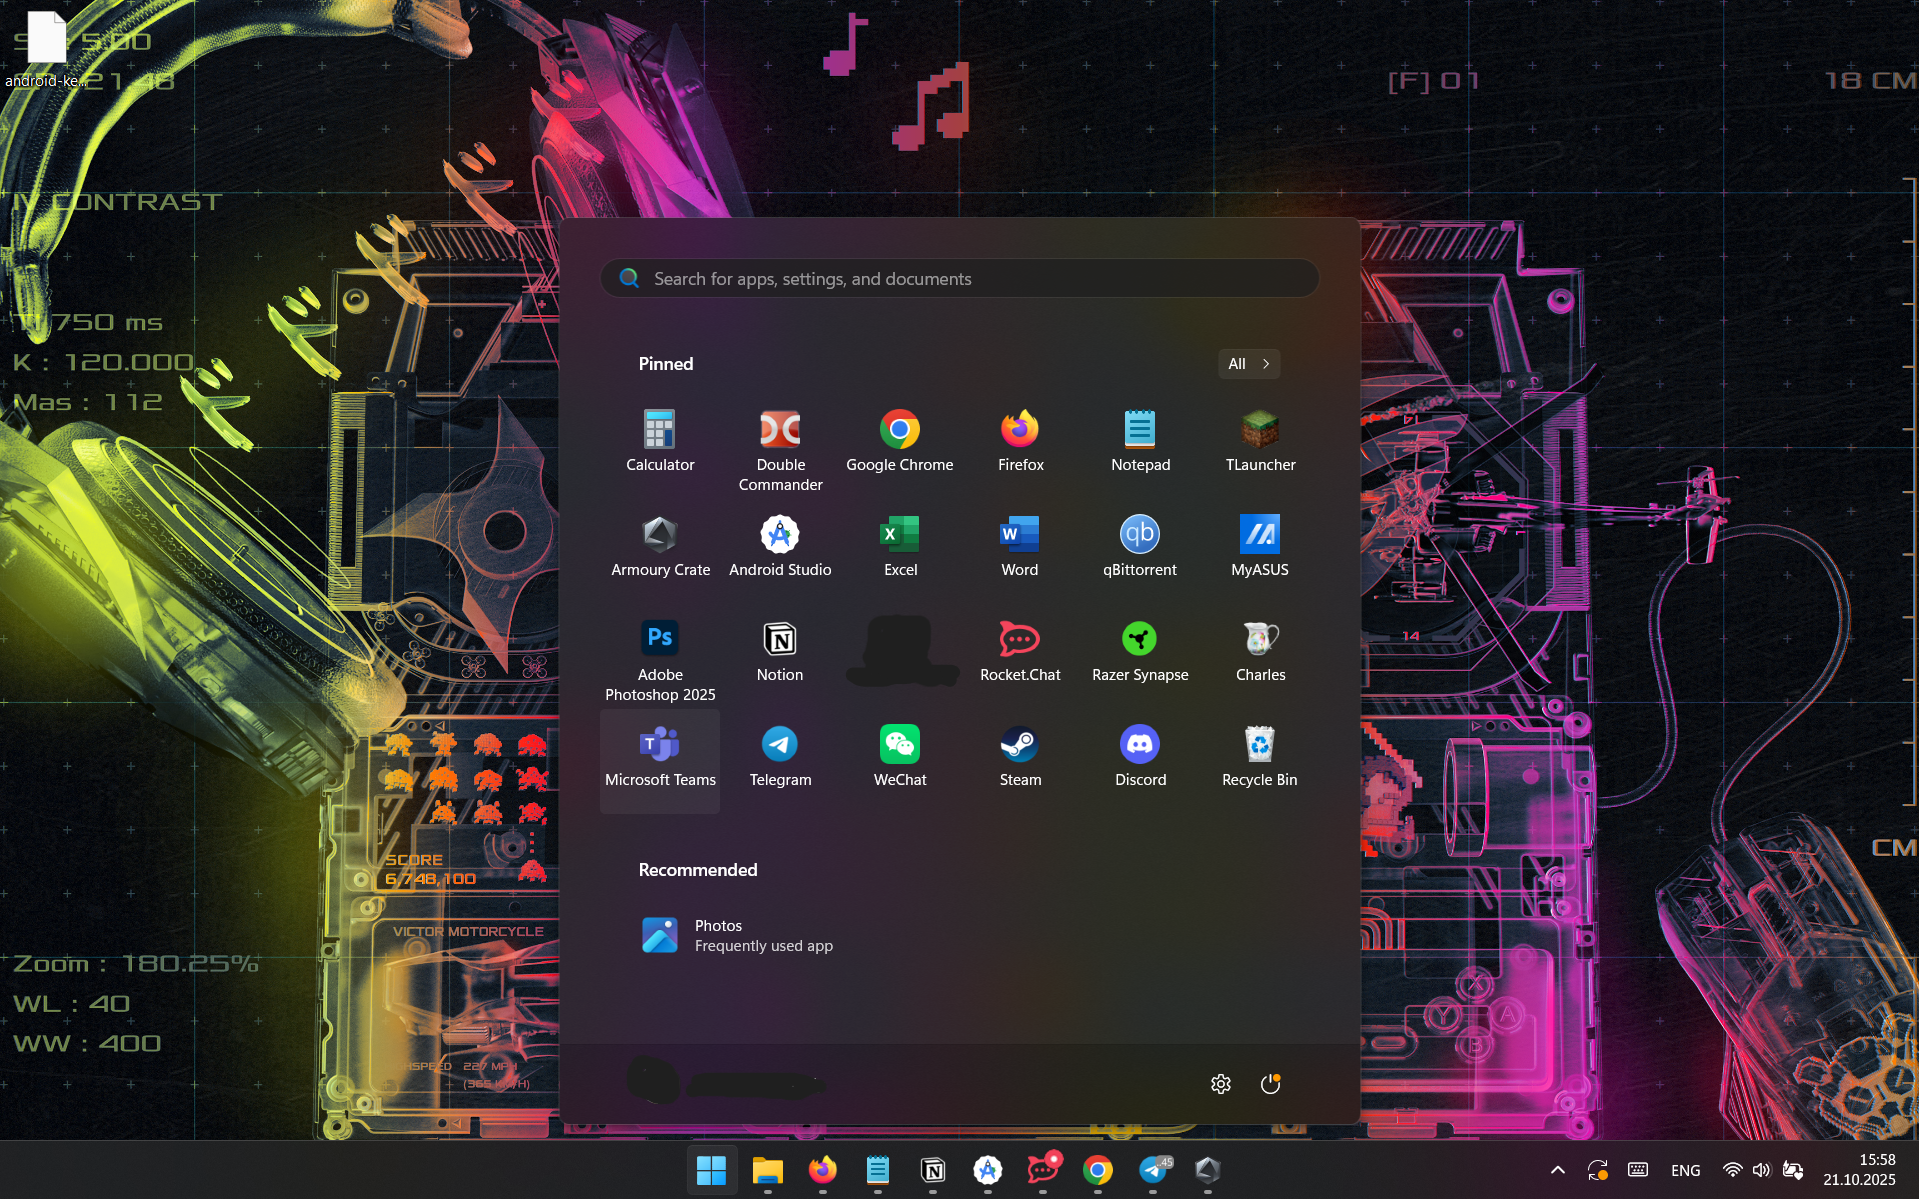Launch the Charles proxy app
The height and width of the screenshot is (1199, 1919).
(1260, 651)
